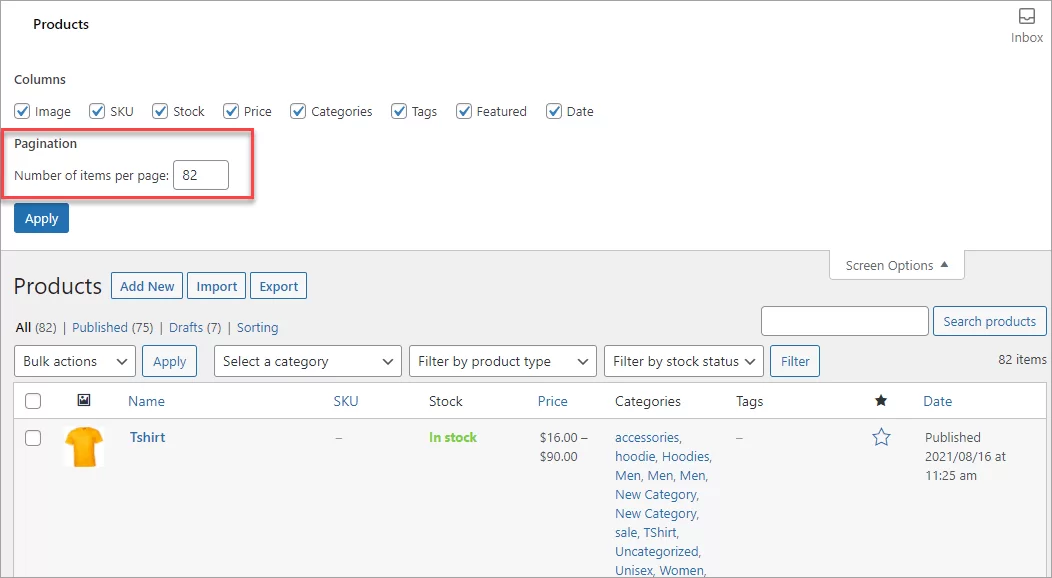Open the Filter by stock status dropdown
Viewport: 1052px width, 578px height.
pyautogui.click(x=683, y=361)
